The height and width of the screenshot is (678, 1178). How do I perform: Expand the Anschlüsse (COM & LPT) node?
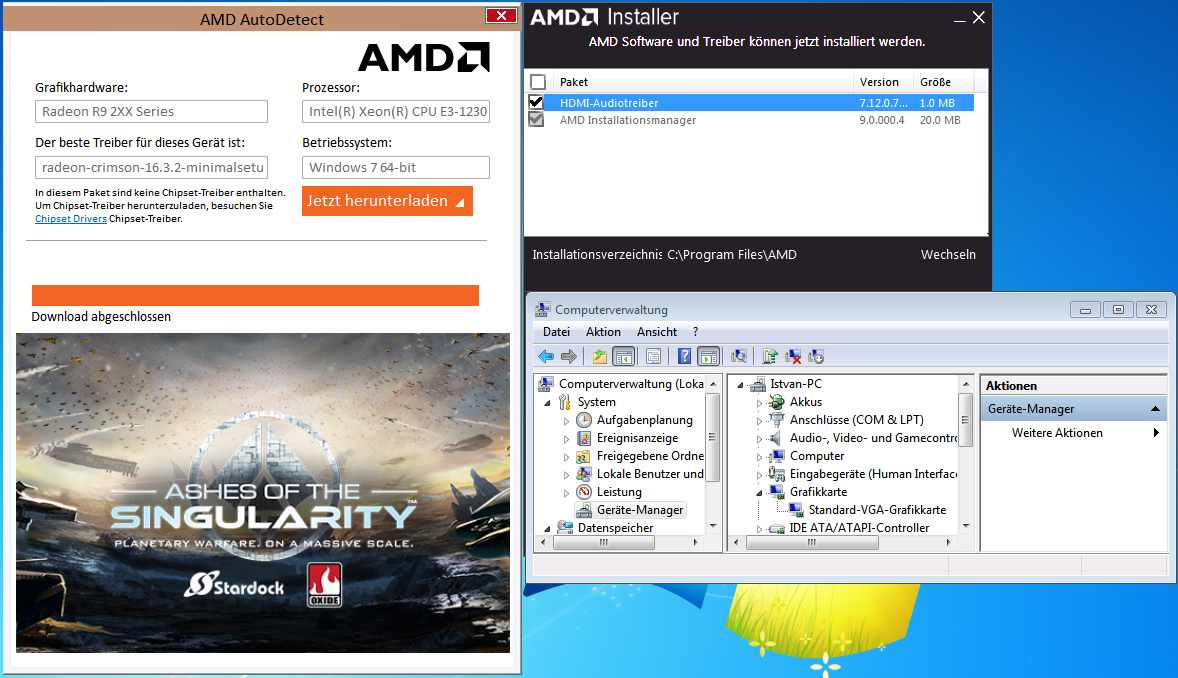(759, 421)
